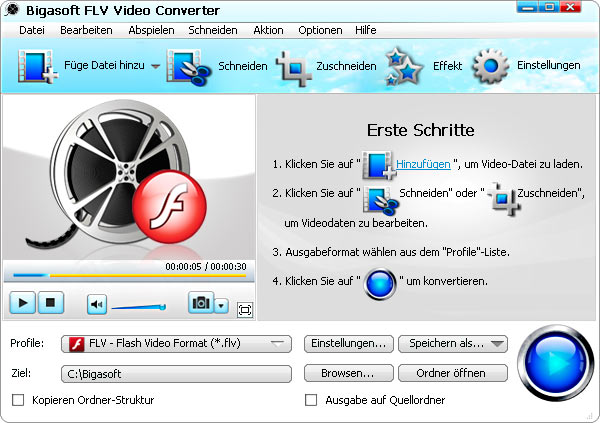Click the time display 00:00:05 / 00:00:30

pos(206,266)
